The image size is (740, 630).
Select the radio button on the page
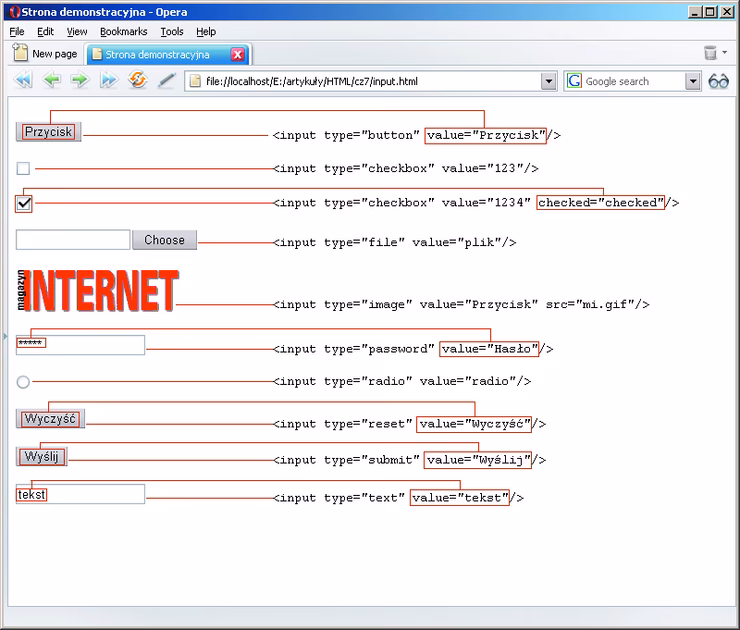pos(24,382)
